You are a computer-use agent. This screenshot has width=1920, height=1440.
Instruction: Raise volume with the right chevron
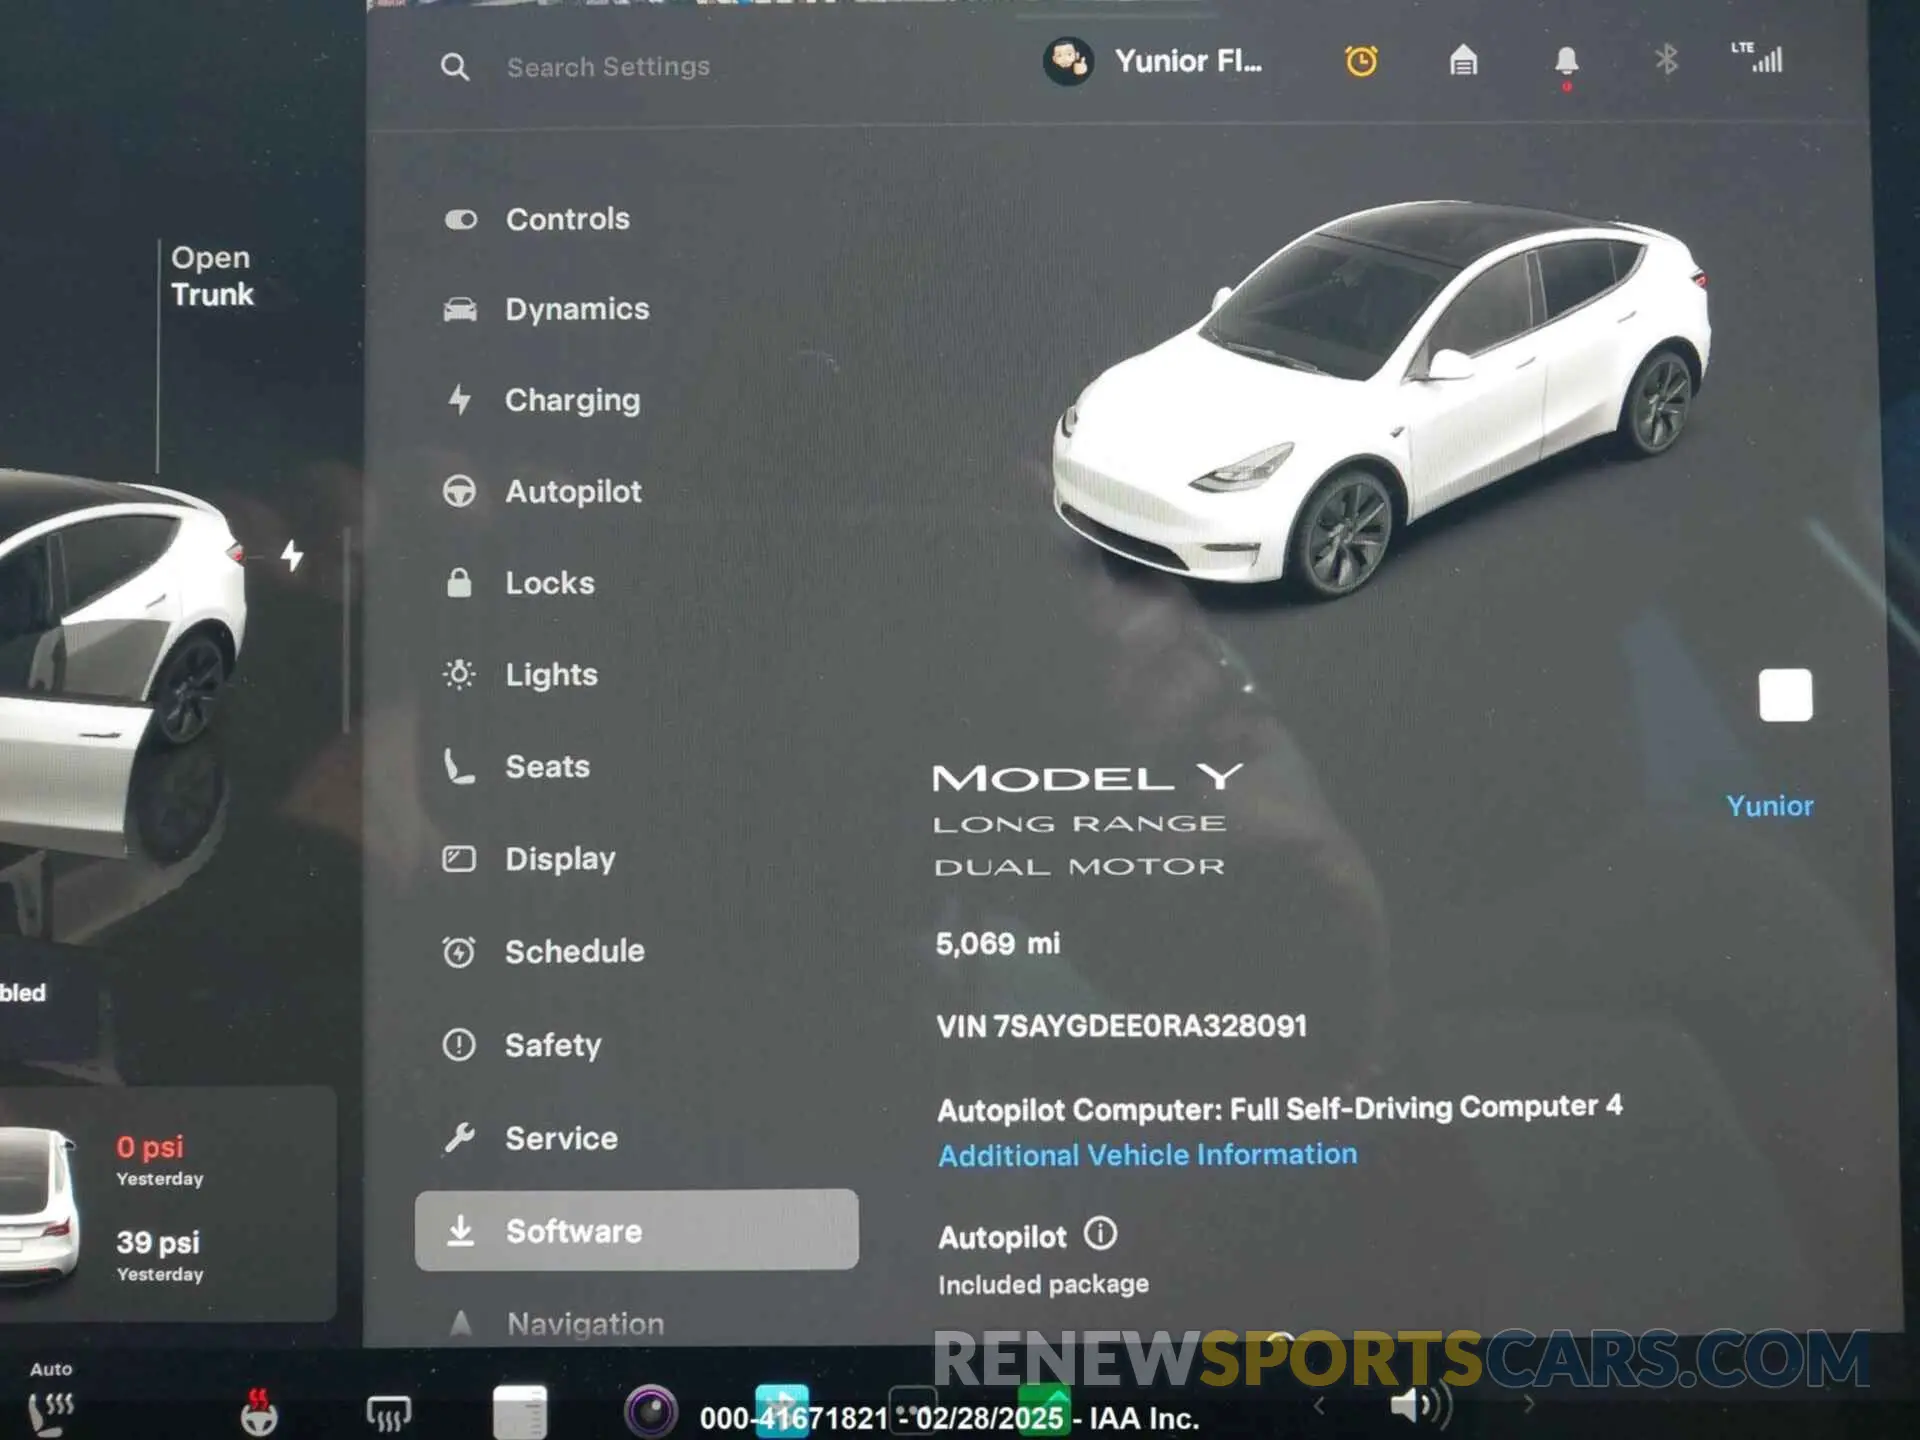1528,1404
